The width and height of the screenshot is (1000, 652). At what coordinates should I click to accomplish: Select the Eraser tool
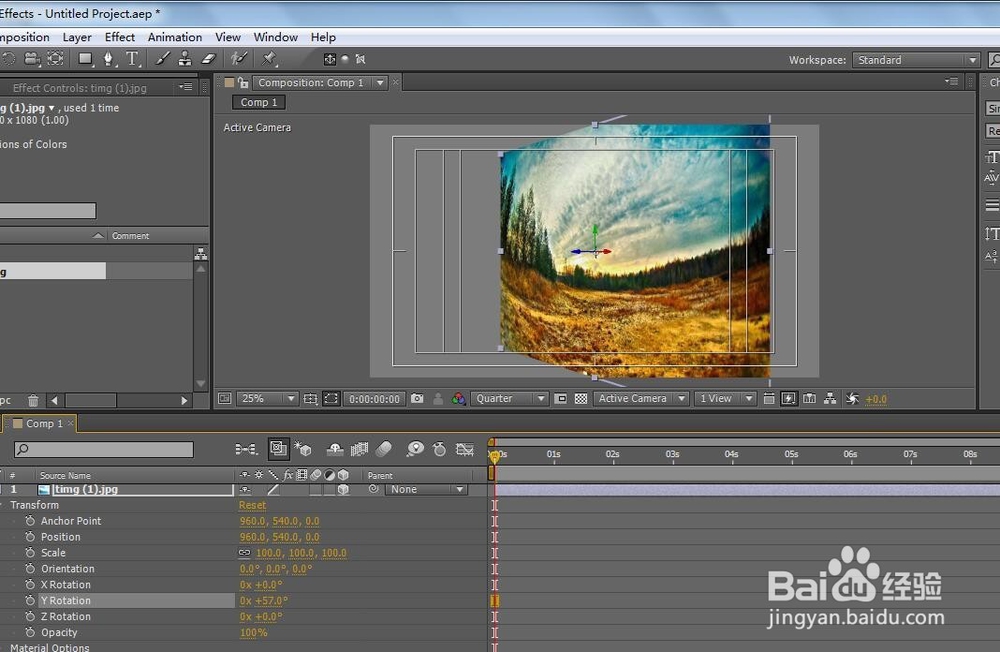coord(209,59)
